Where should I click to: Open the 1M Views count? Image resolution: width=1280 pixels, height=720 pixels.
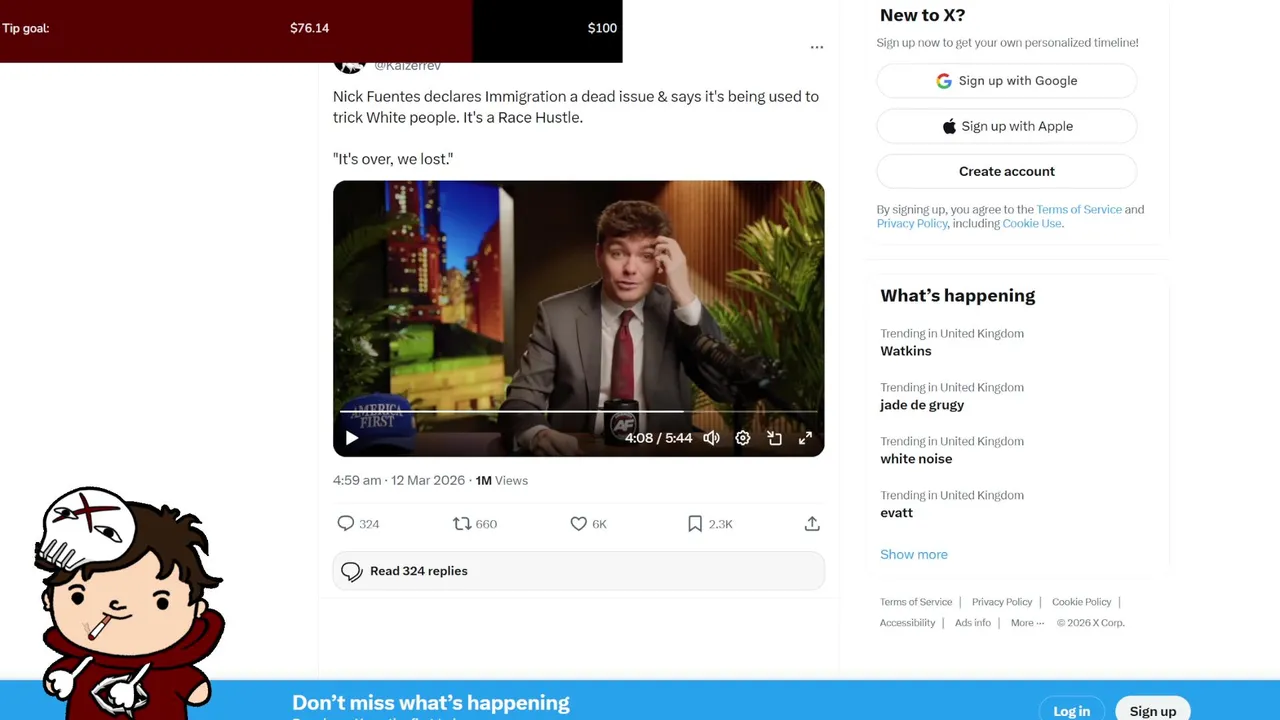[x=502, y=480]
